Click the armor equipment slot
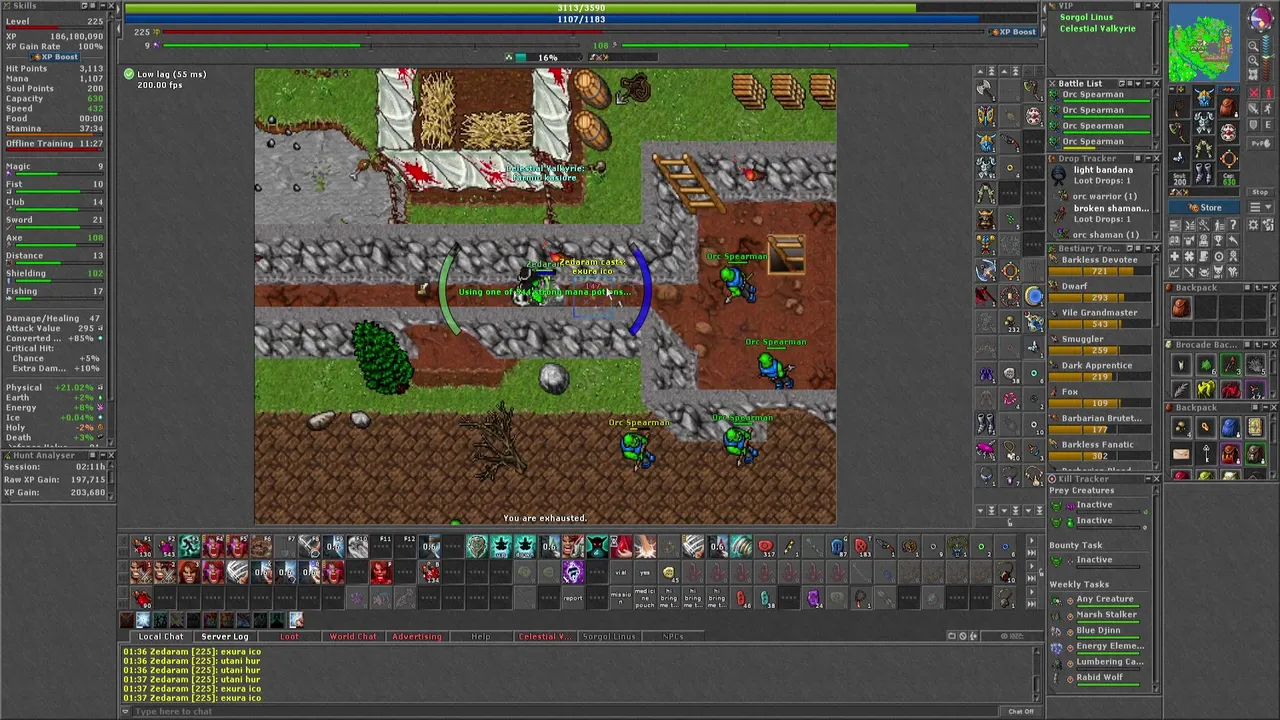The image size is (1280, 720). 1204,123
